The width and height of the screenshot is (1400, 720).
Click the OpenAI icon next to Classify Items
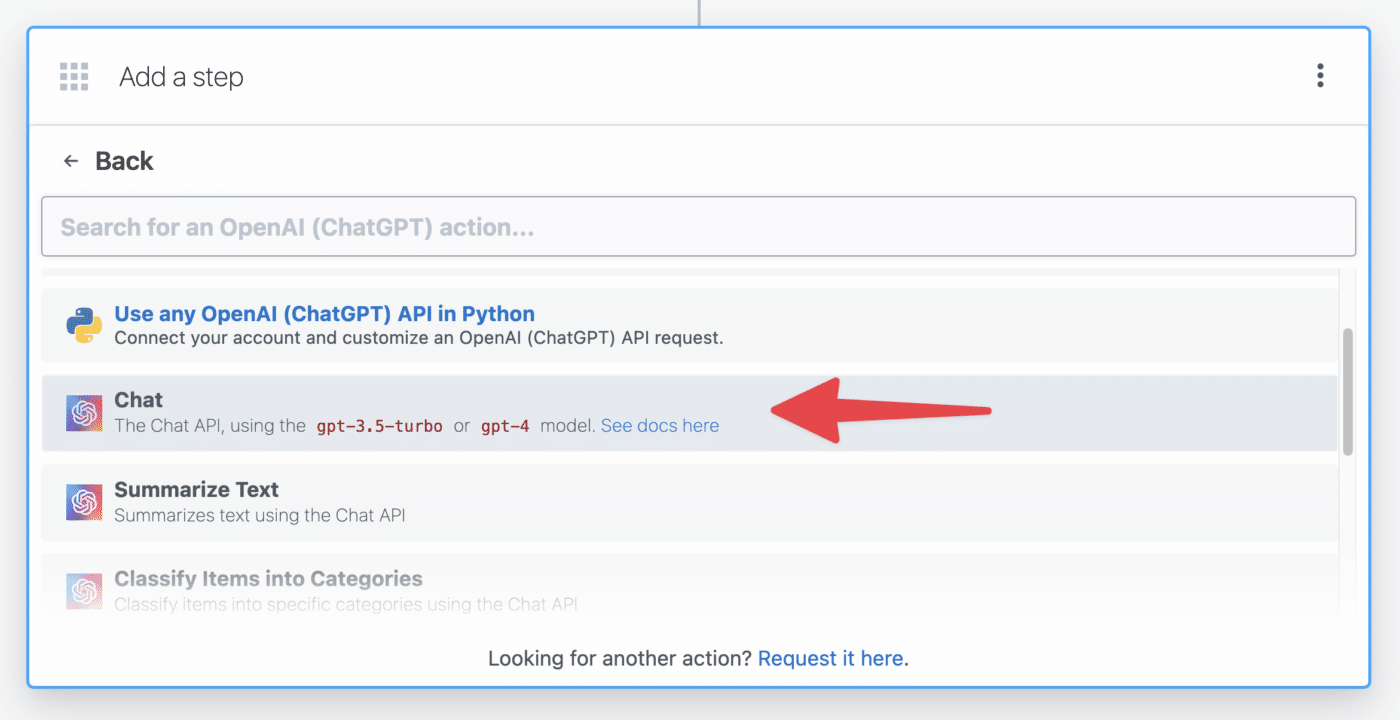[84, 591]
